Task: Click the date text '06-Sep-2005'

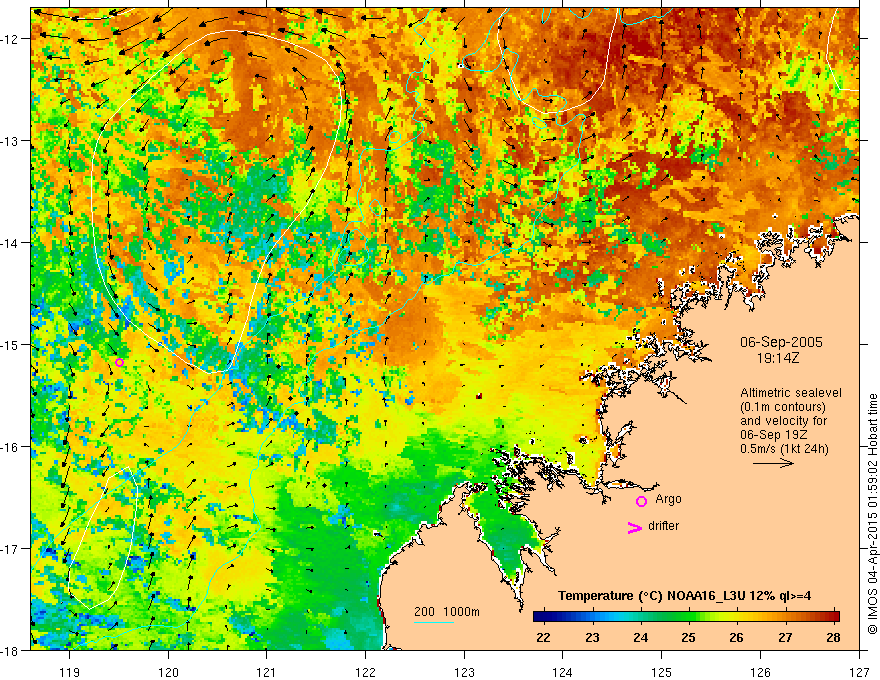Action: point(781,342)
